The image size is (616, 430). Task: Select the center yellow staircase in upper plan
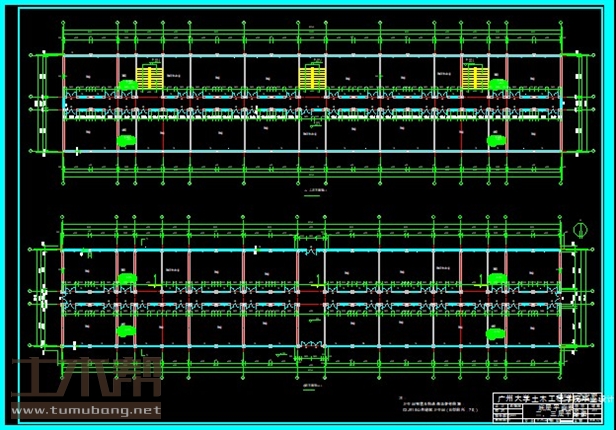[312, 78]
